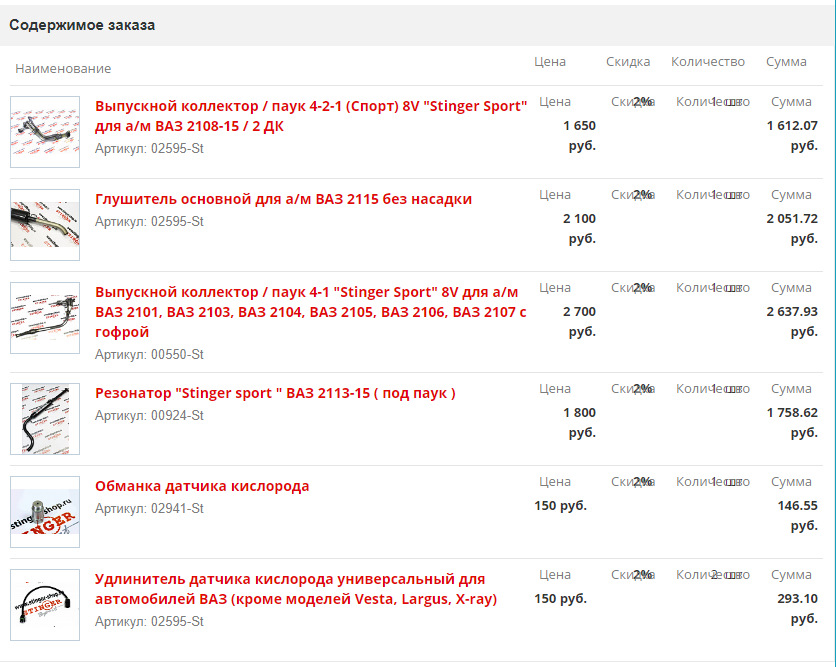The image size is (837, 667).
Task: Click the top 'Количество' column header
Action: coord(708,61)
